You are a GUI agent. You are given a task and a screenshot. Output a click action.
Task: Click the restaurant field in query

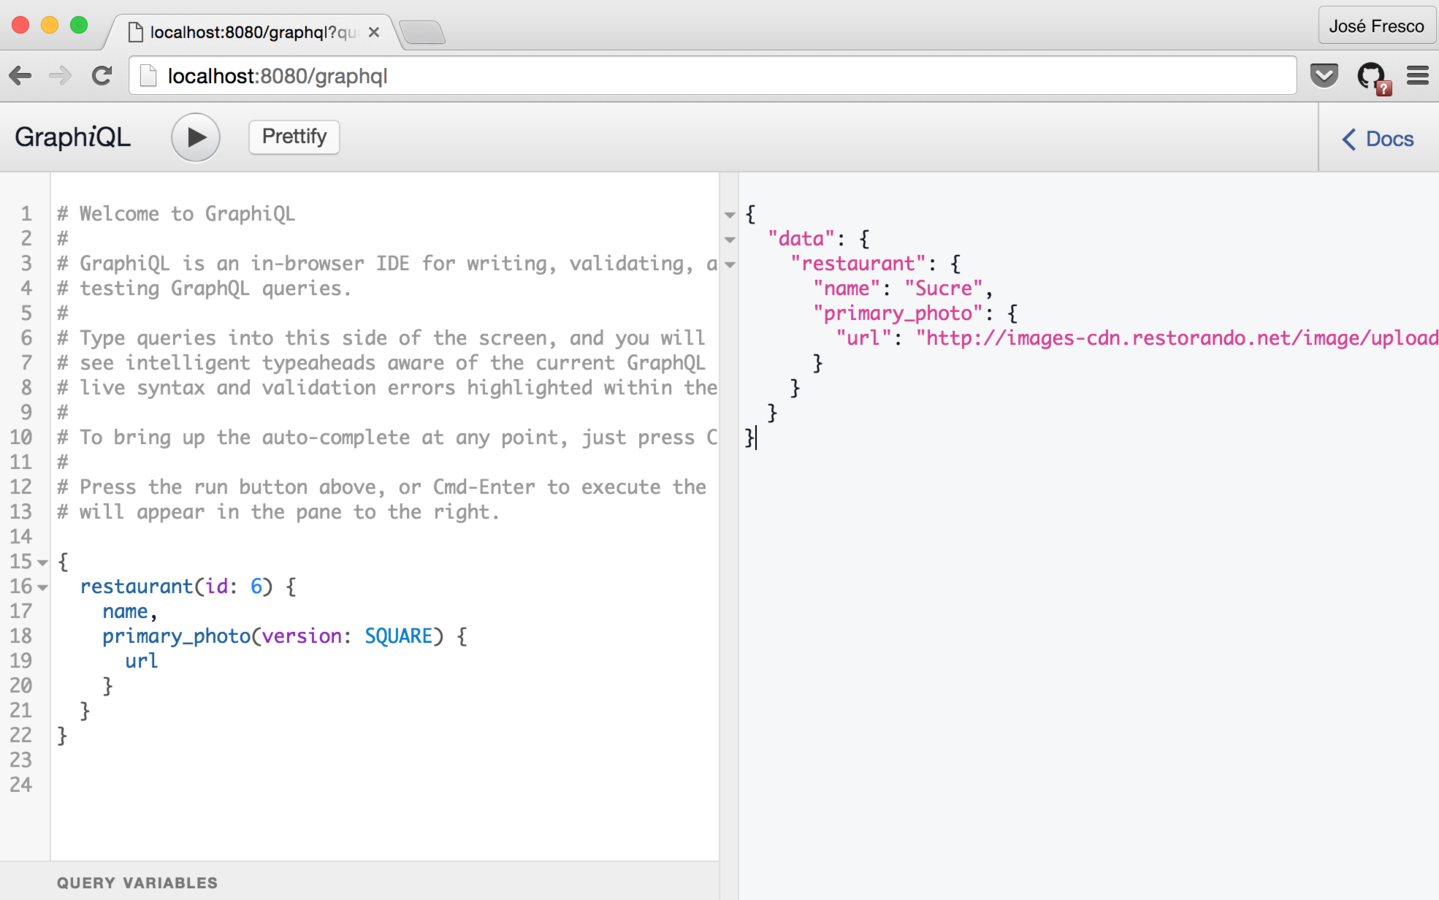[x=137, y=586]
